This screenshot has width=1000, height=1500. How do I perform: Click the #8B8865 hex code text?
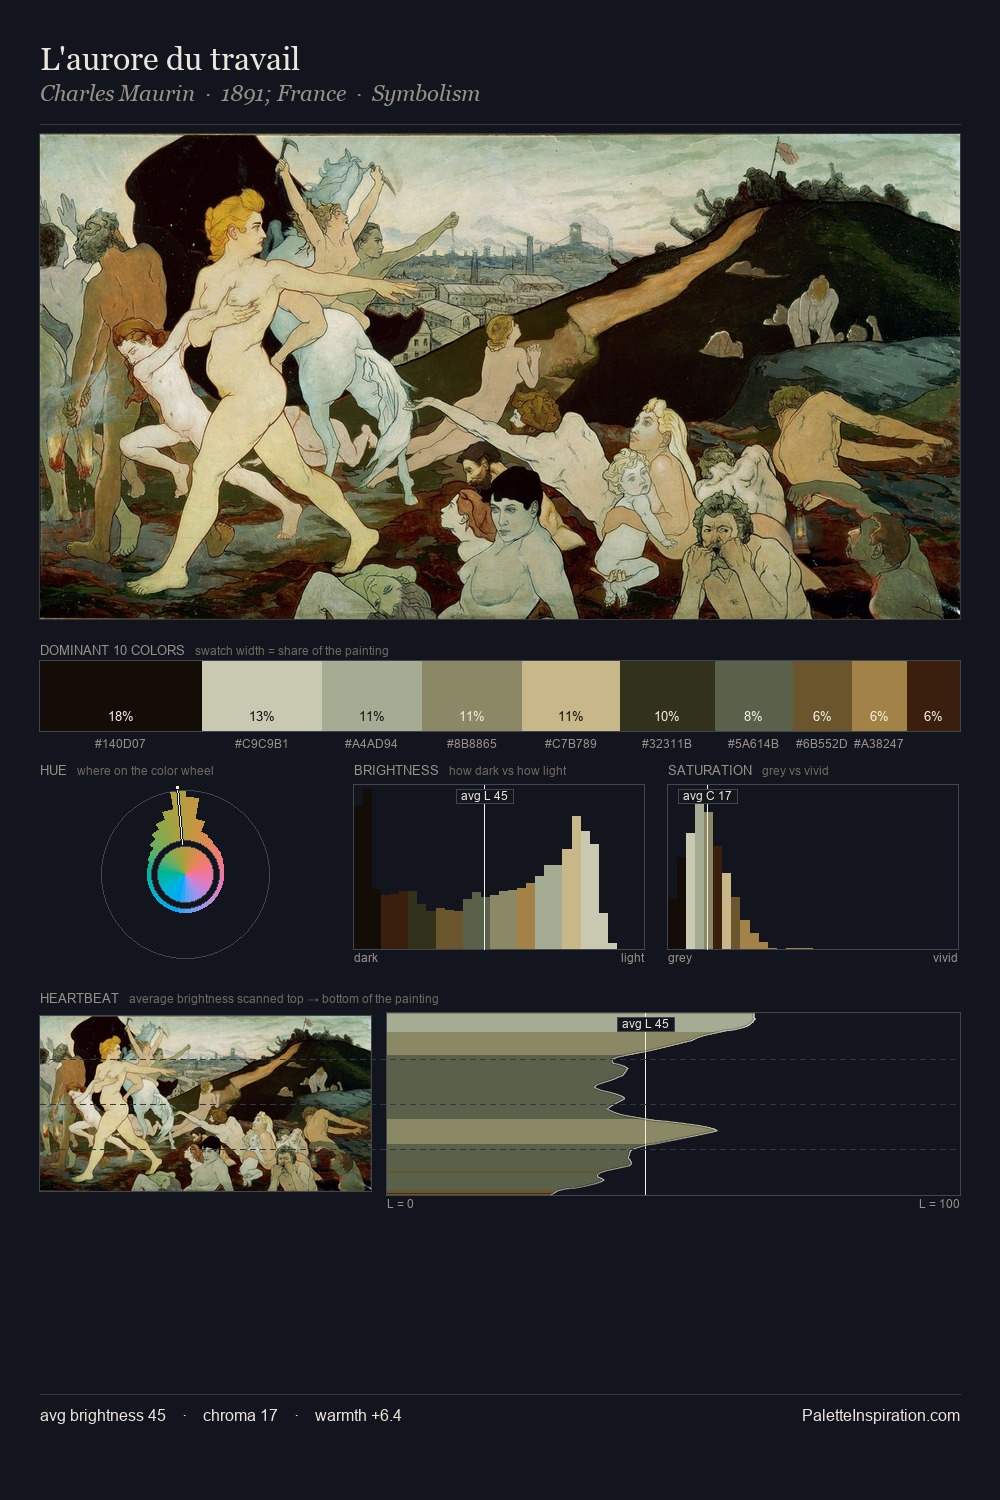(471, 744)
